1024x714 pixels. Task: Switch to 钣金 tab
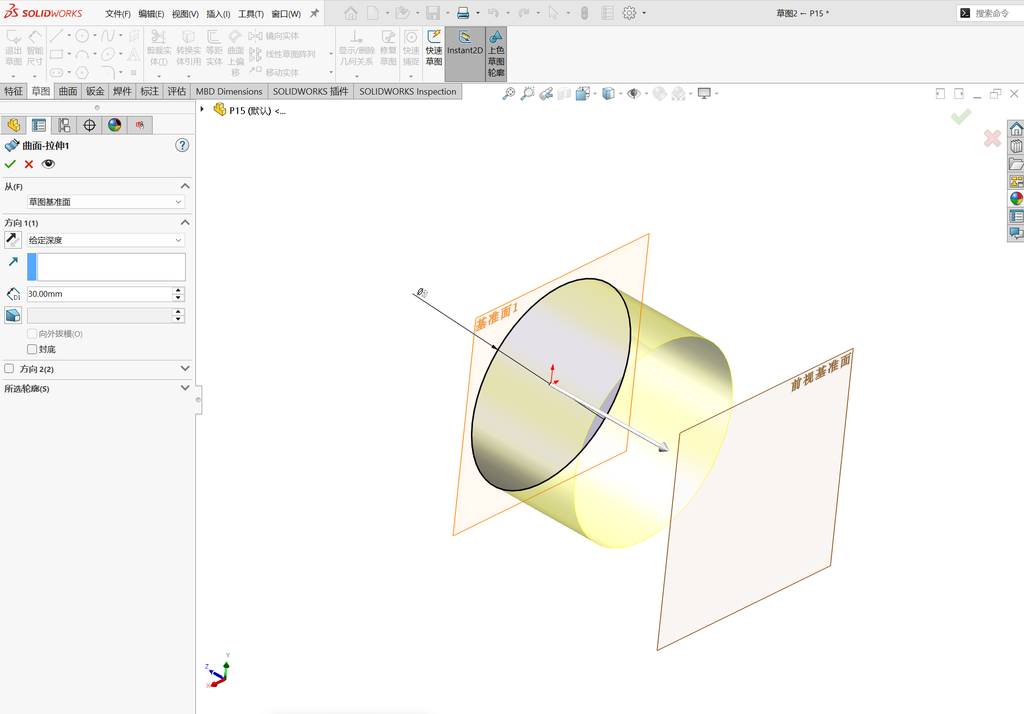[95, 91]
